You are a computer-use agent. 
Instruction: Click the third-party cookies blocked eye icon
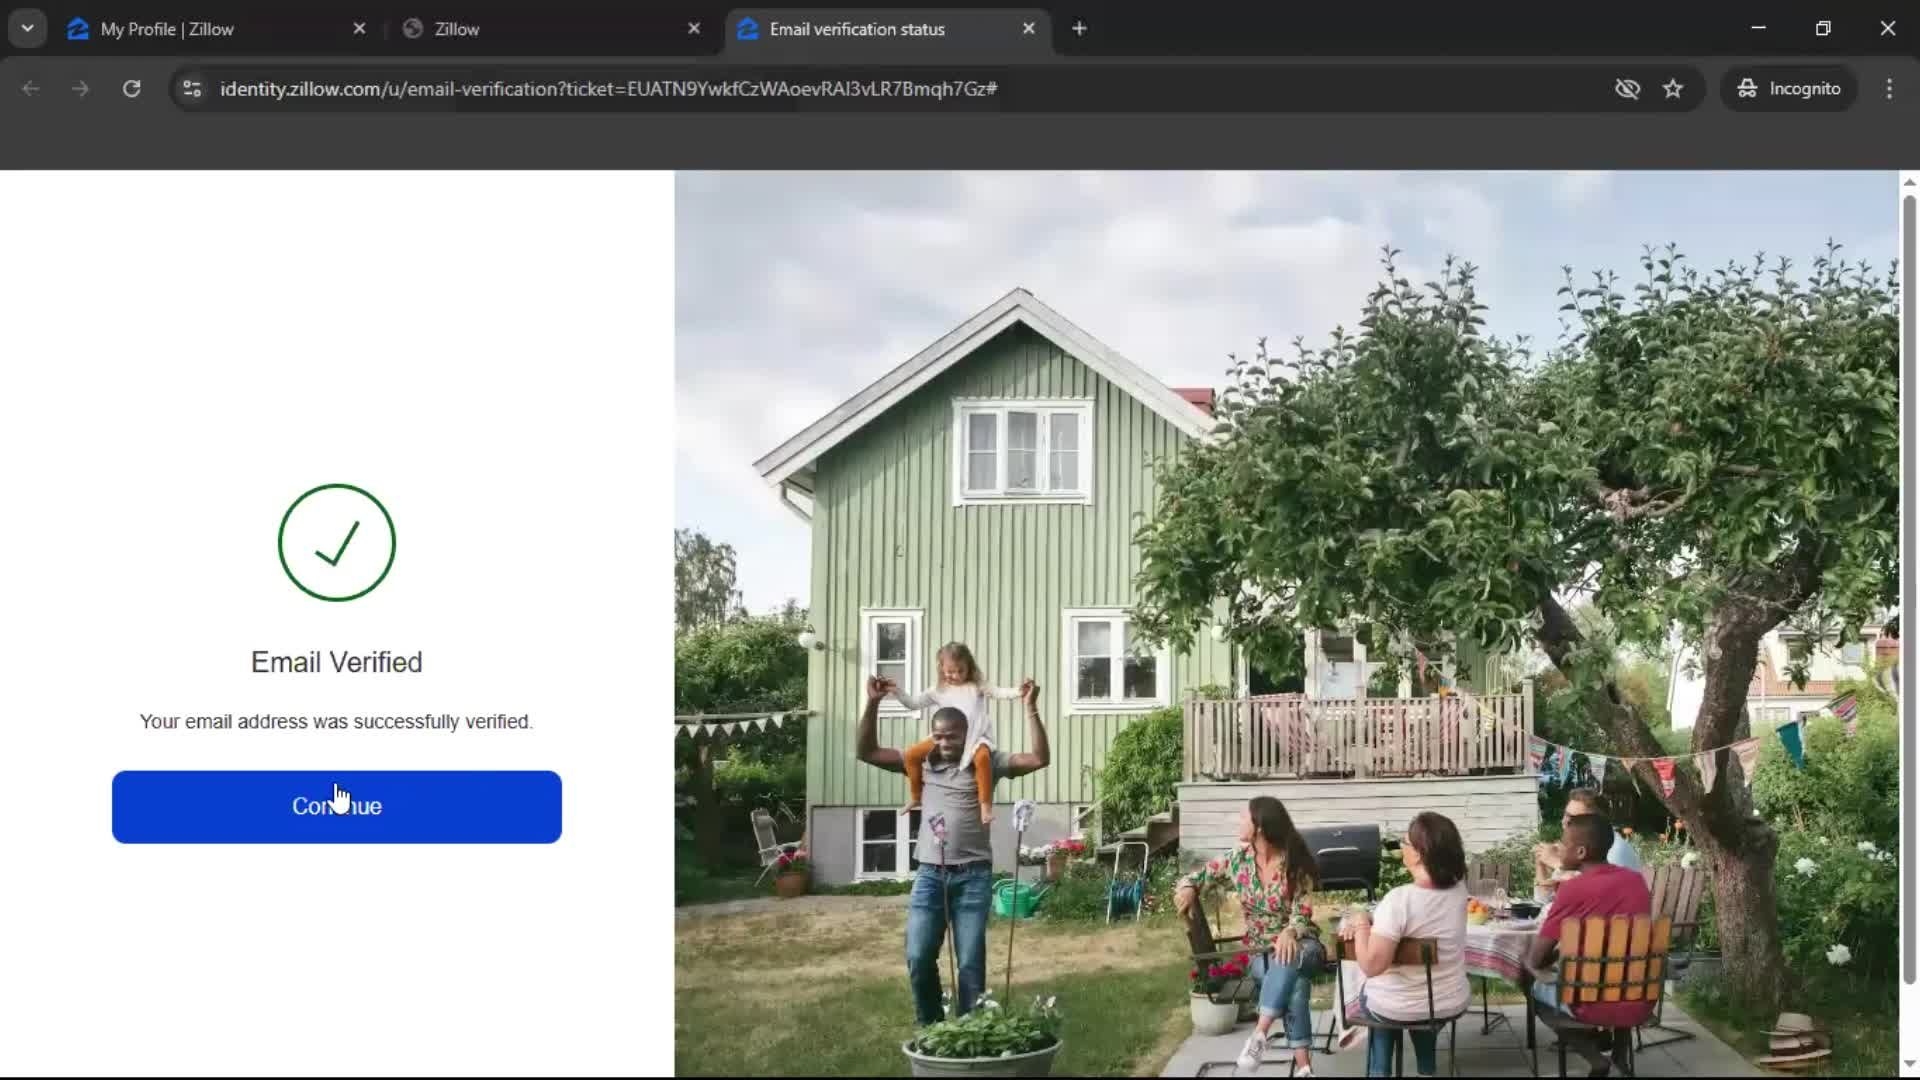[x=1628, y=88]
